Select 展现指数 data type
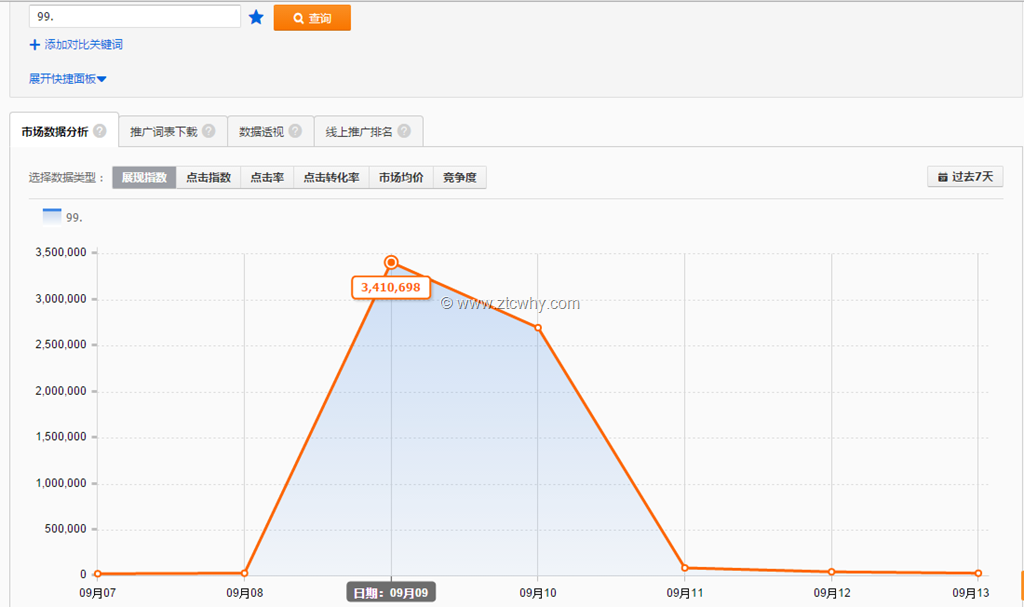Viewport: 1024px width, 607px height. click(x=144, y=178)
